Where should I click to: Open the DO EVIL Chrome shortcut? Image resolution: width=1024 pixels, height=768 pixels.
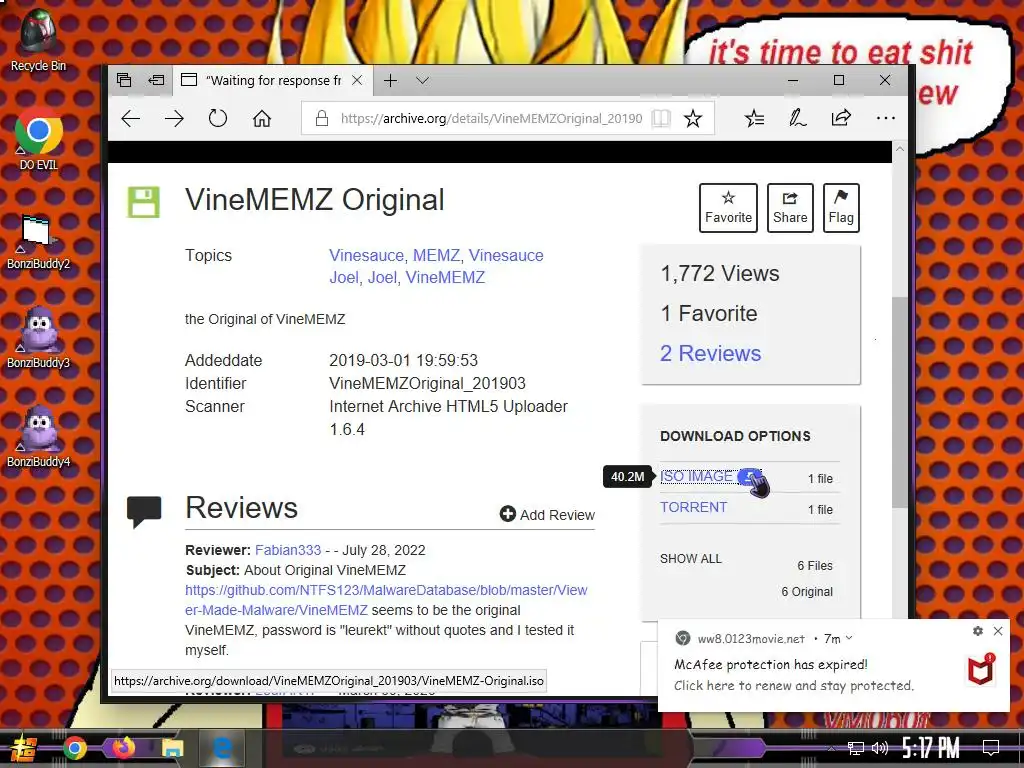coord(38,138)
